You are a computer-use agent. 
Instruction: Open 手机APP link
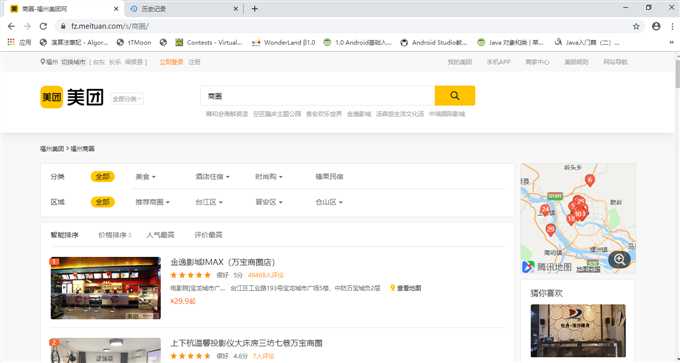[x=498, y=62]
